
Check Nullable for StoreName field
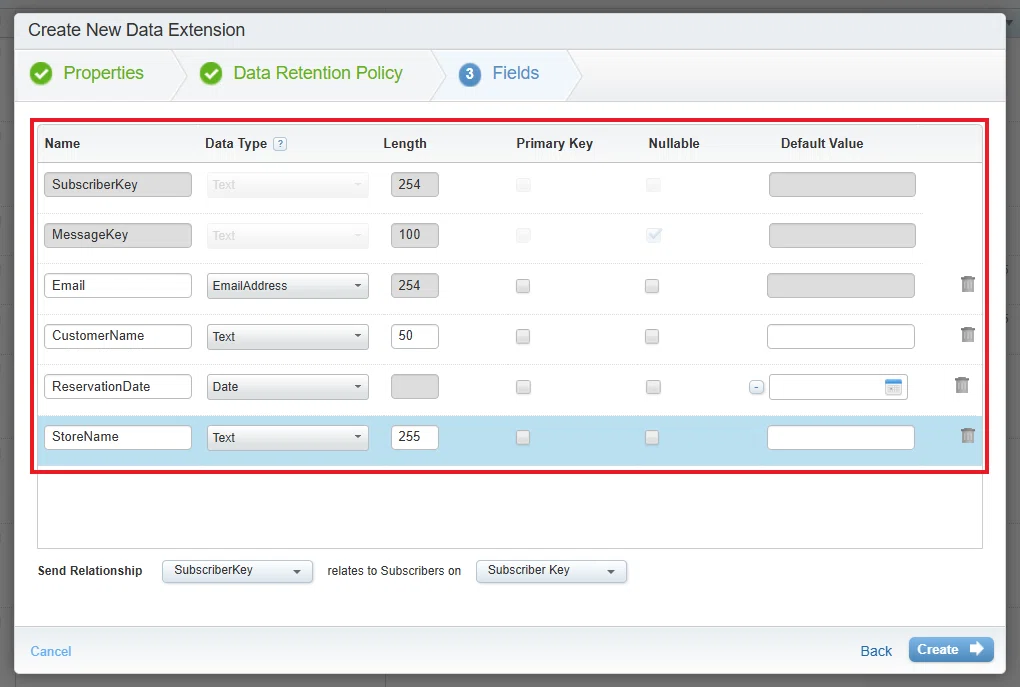[x=652, y=437]
